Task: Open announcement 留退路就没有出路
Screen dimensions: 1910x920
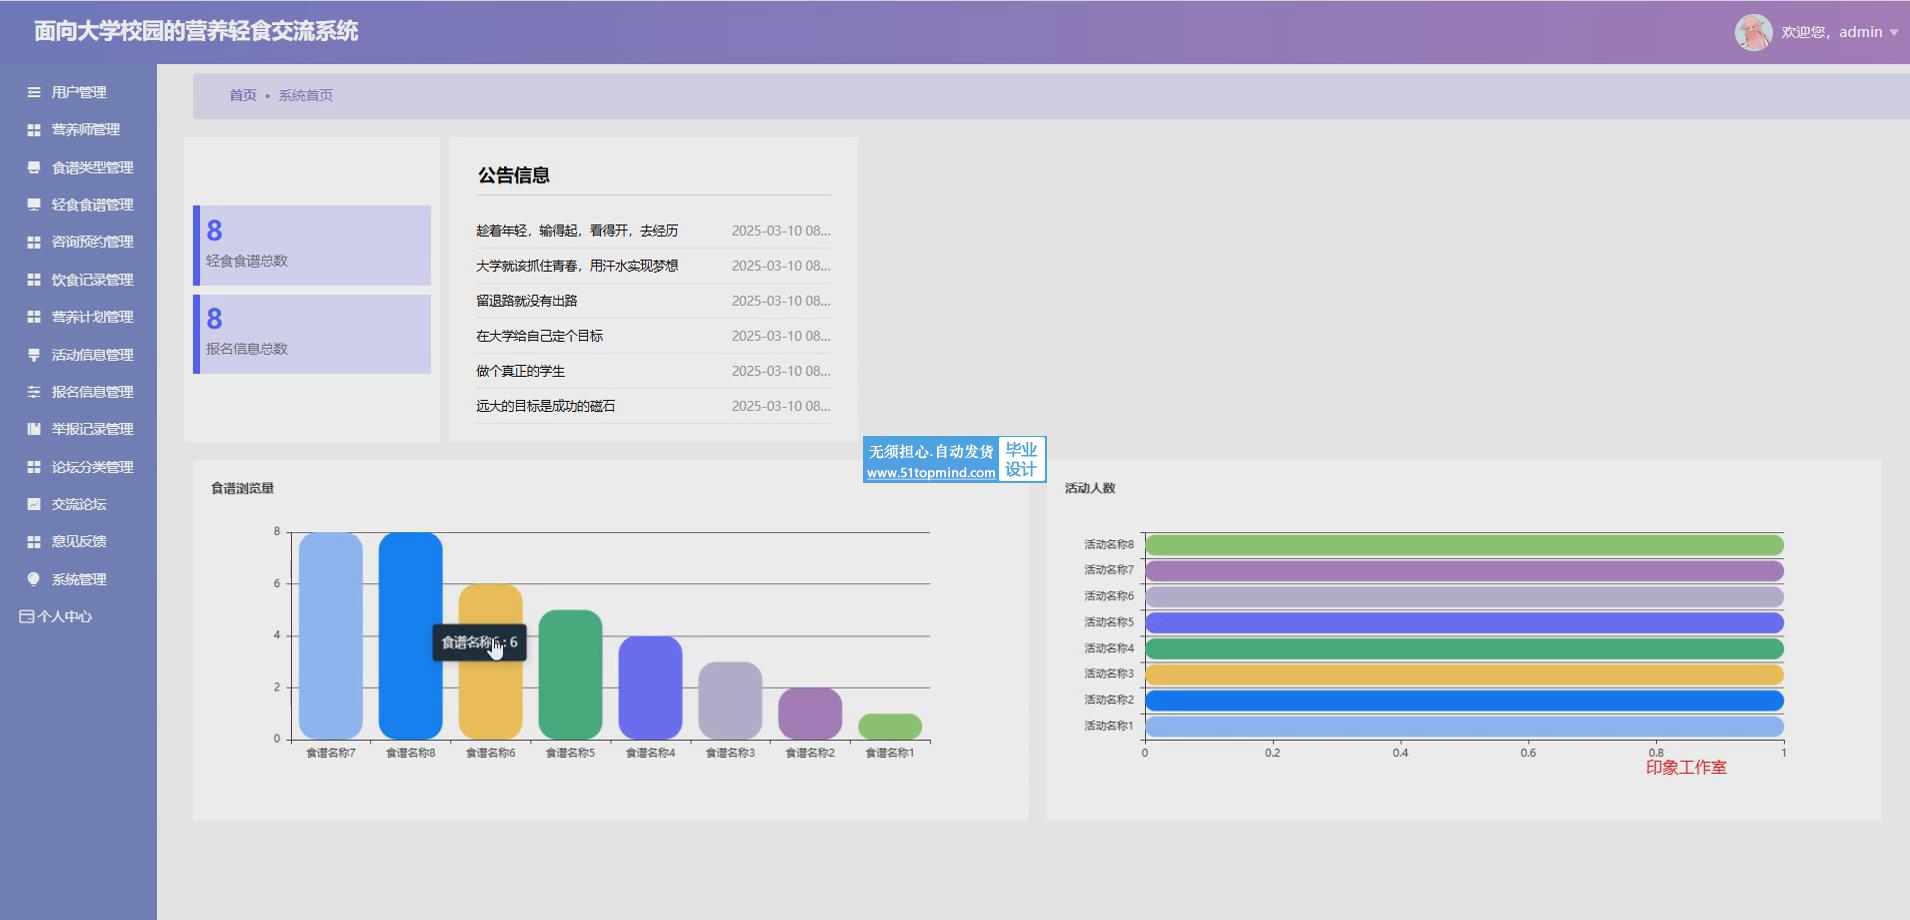Action: tap(527, 301)
